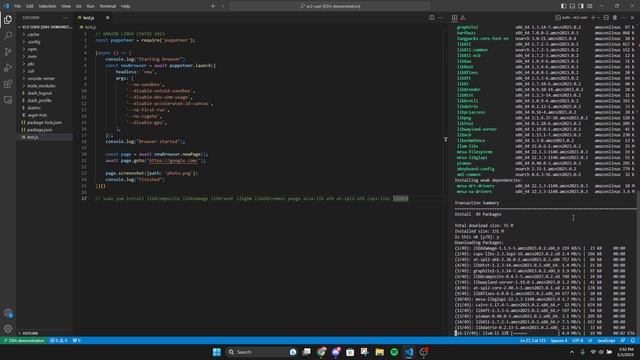Click the go forward arrow in title bar
This screenshot has height=360, width=640.
click(223, 6)
